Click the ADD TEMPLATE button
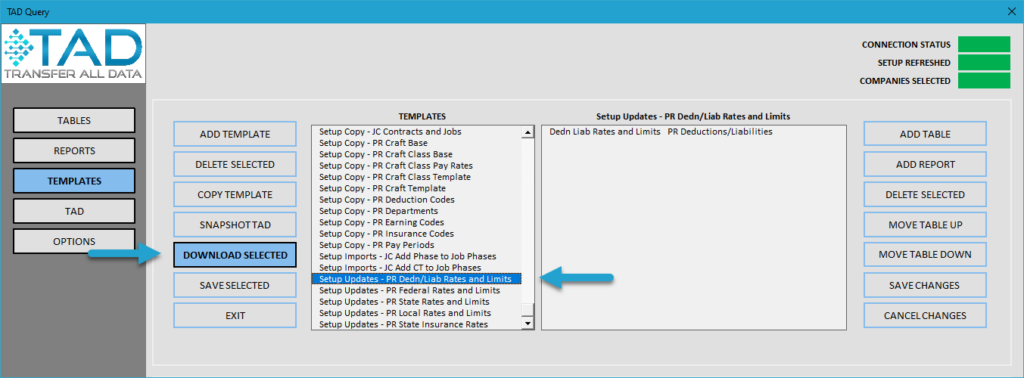Screen dimensions: 1024x378 tap(234, 134)
